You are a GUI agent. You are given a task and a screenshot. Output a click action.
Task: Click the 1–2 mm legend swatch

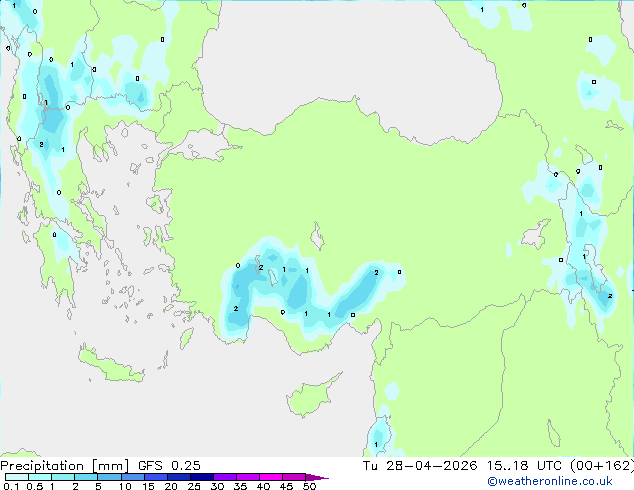[63, 477]
